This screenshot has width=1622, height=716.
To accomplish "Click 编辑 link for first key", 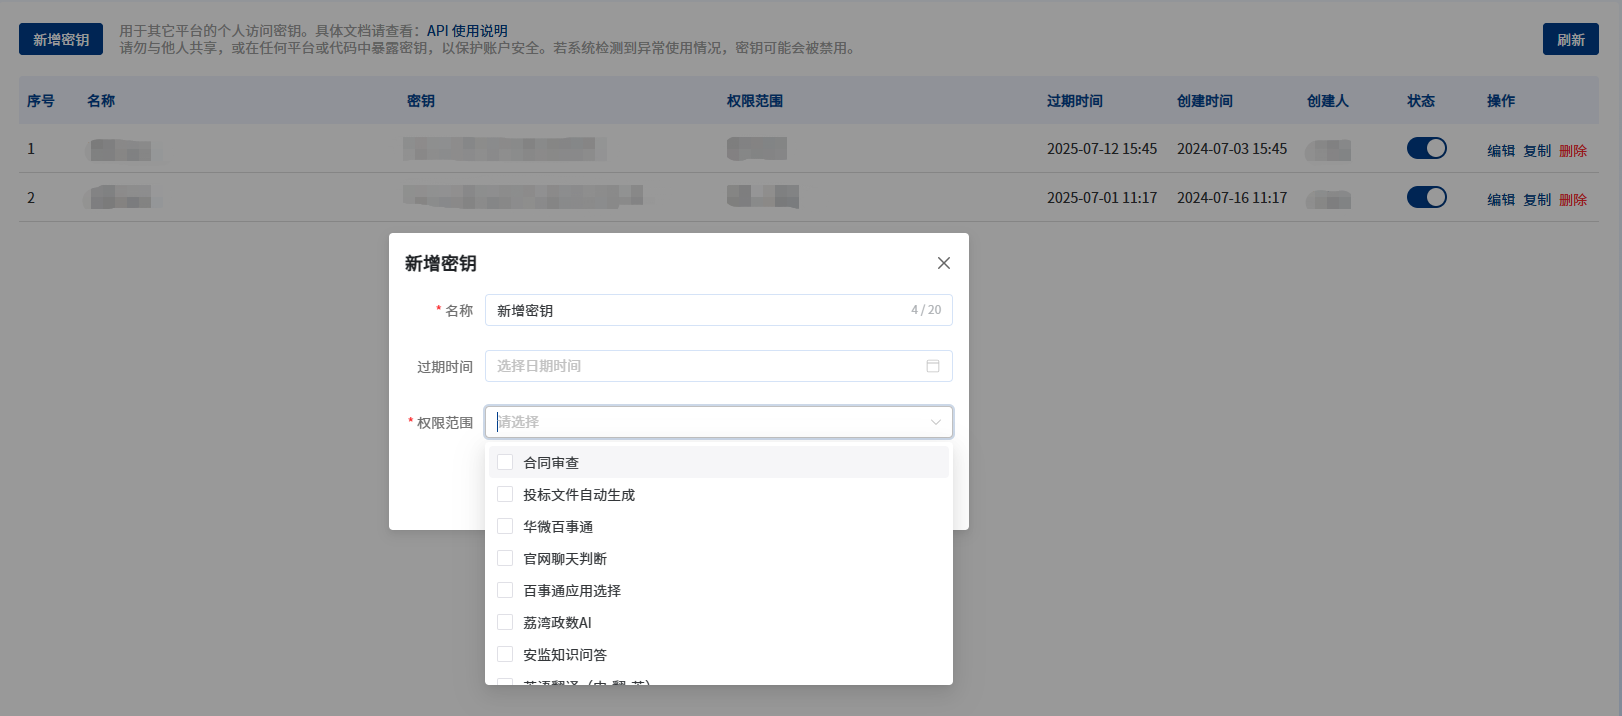I will (1500, 151).
